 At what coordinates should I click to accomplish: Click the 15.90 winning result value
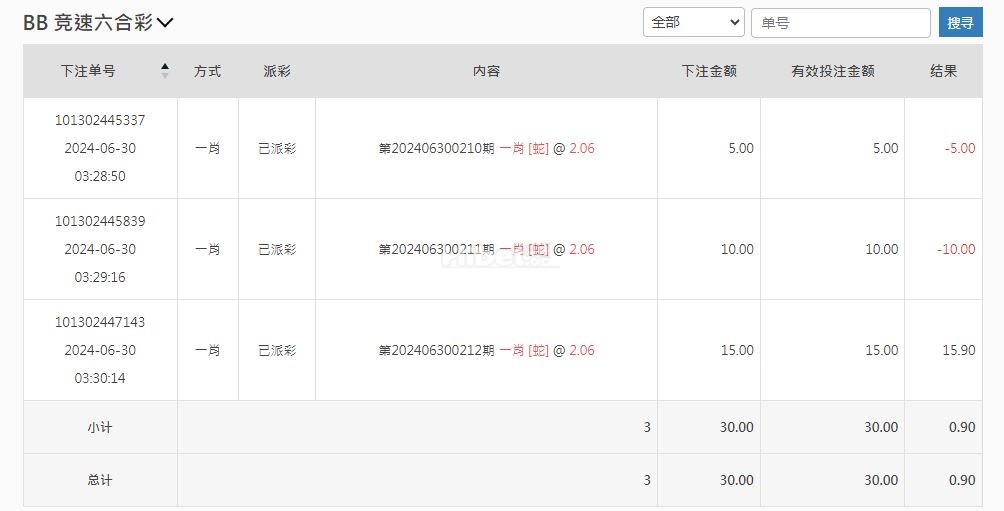pyautogui.click(x=959, y=350)
